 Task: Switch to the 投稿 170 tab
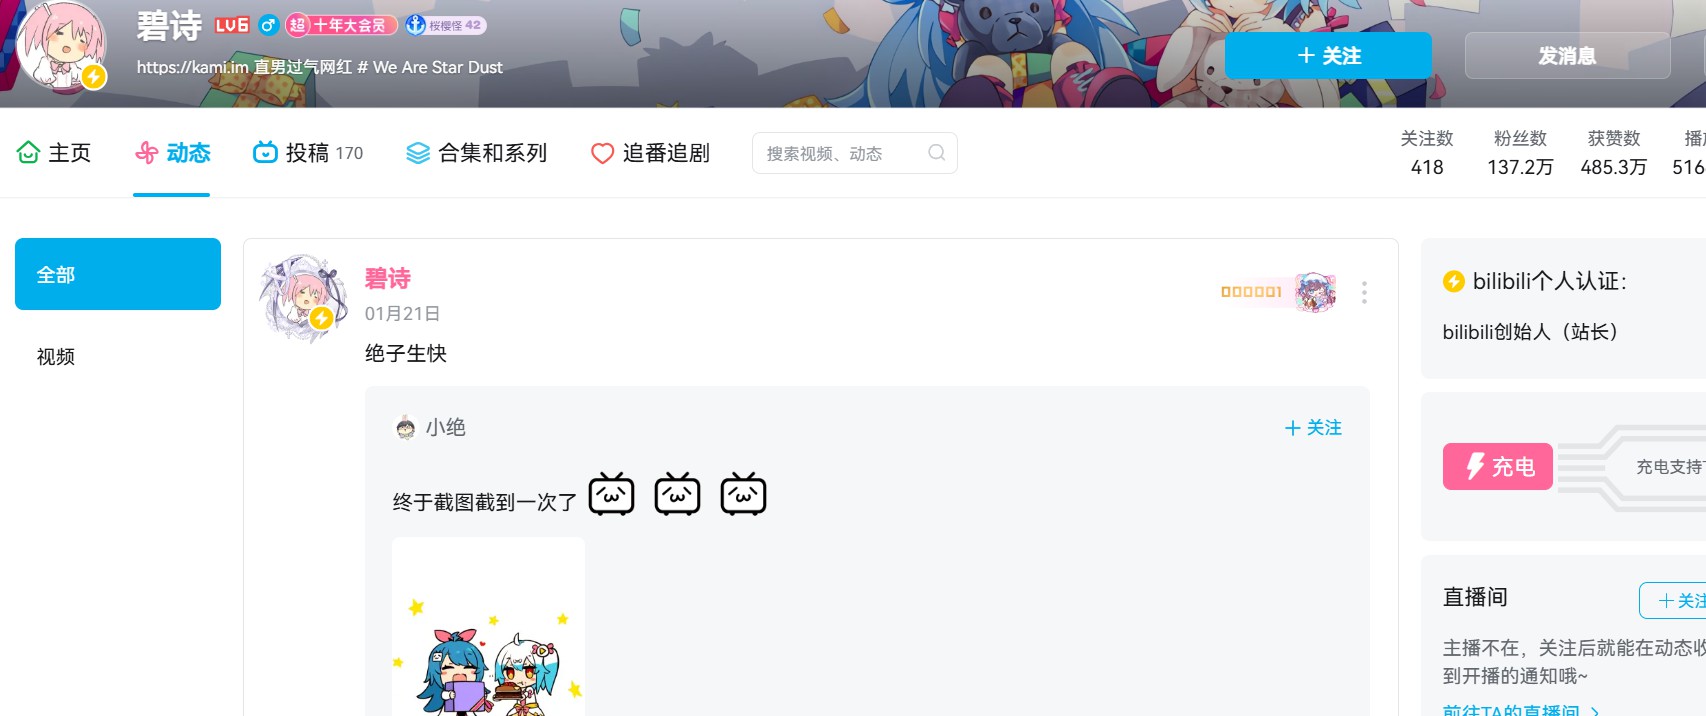[308, 153]
